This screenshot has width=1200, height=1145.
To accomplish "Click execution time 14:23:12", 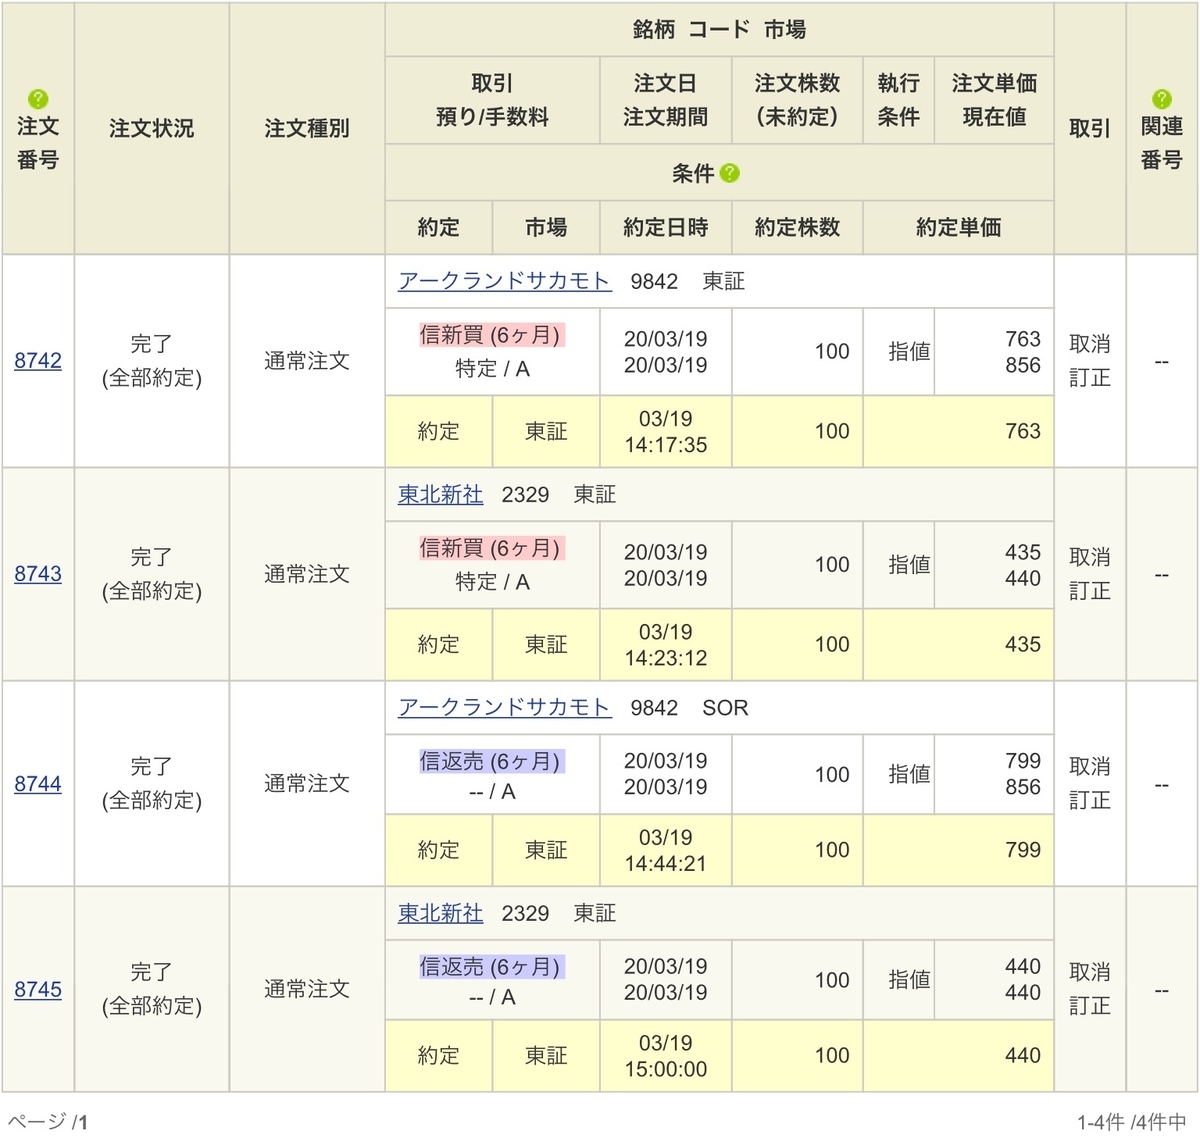I will (x=666, y=658).
